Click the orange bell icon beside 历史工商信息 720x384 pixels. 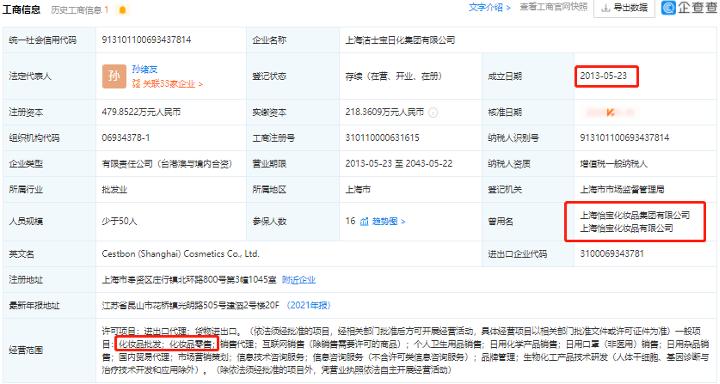point(122,10)
